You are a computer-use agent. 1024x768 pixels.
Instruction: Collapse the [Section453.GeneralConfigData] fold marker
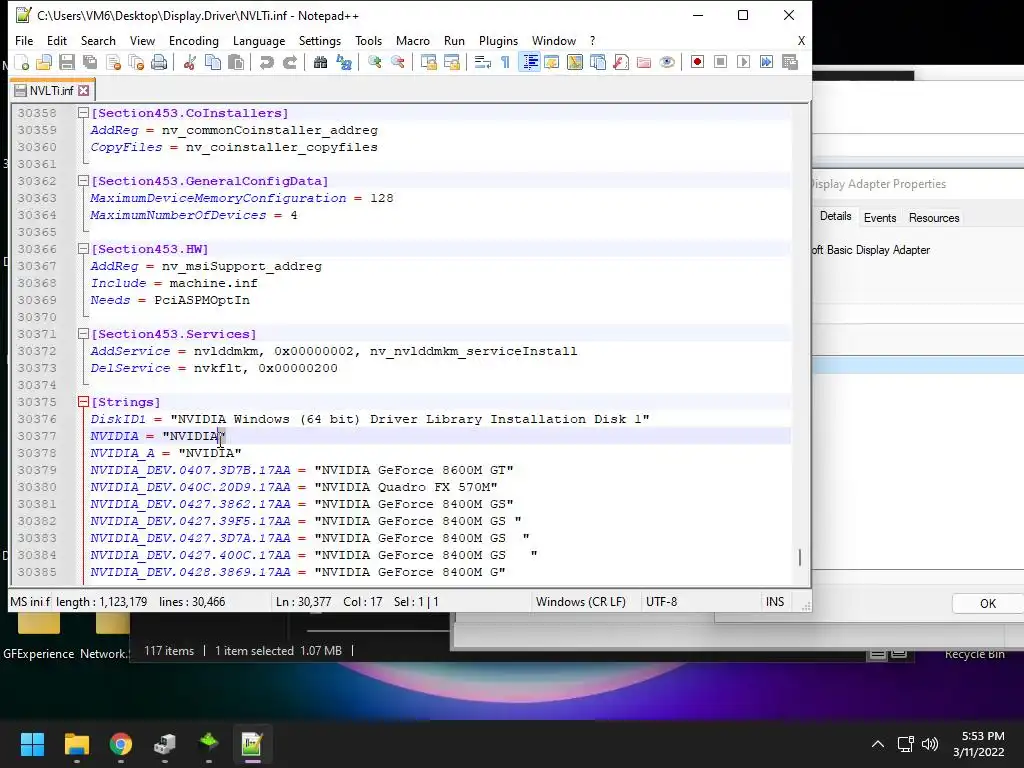[83, 181]
